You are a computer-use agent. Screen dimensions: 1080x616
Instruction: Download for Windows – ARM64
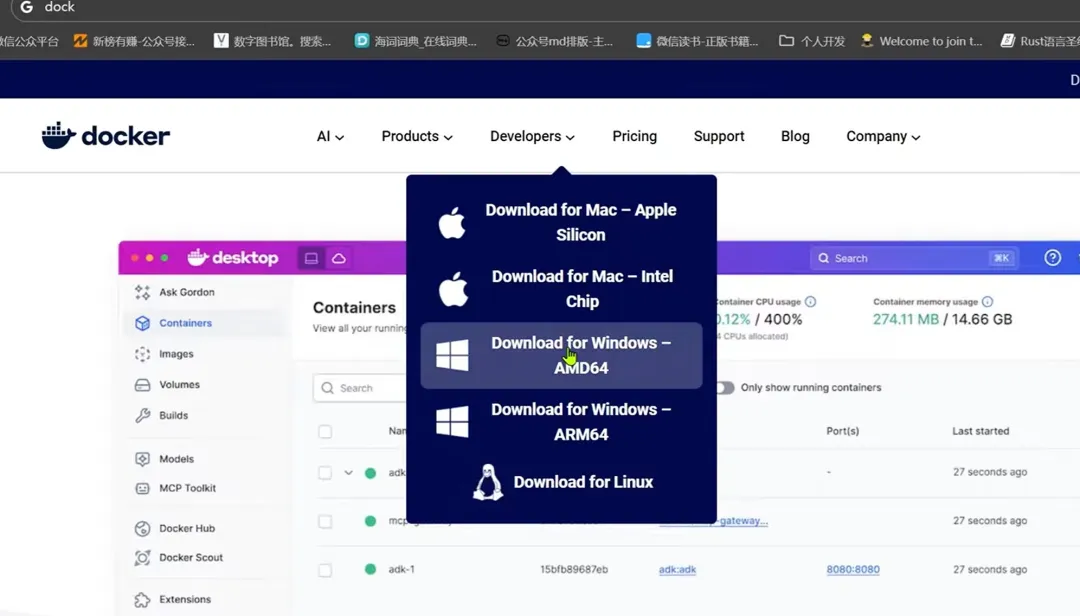point(561,422)
